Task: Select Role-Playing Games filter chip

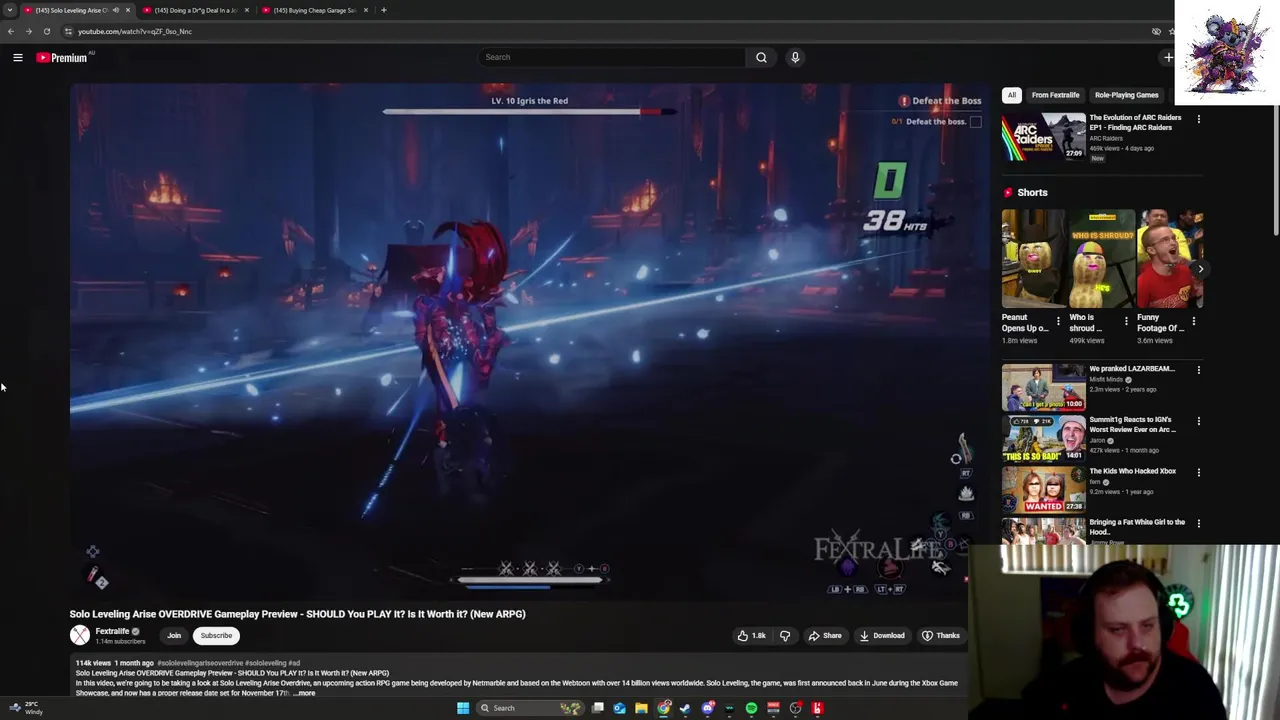Action: tap(1126, 95)
